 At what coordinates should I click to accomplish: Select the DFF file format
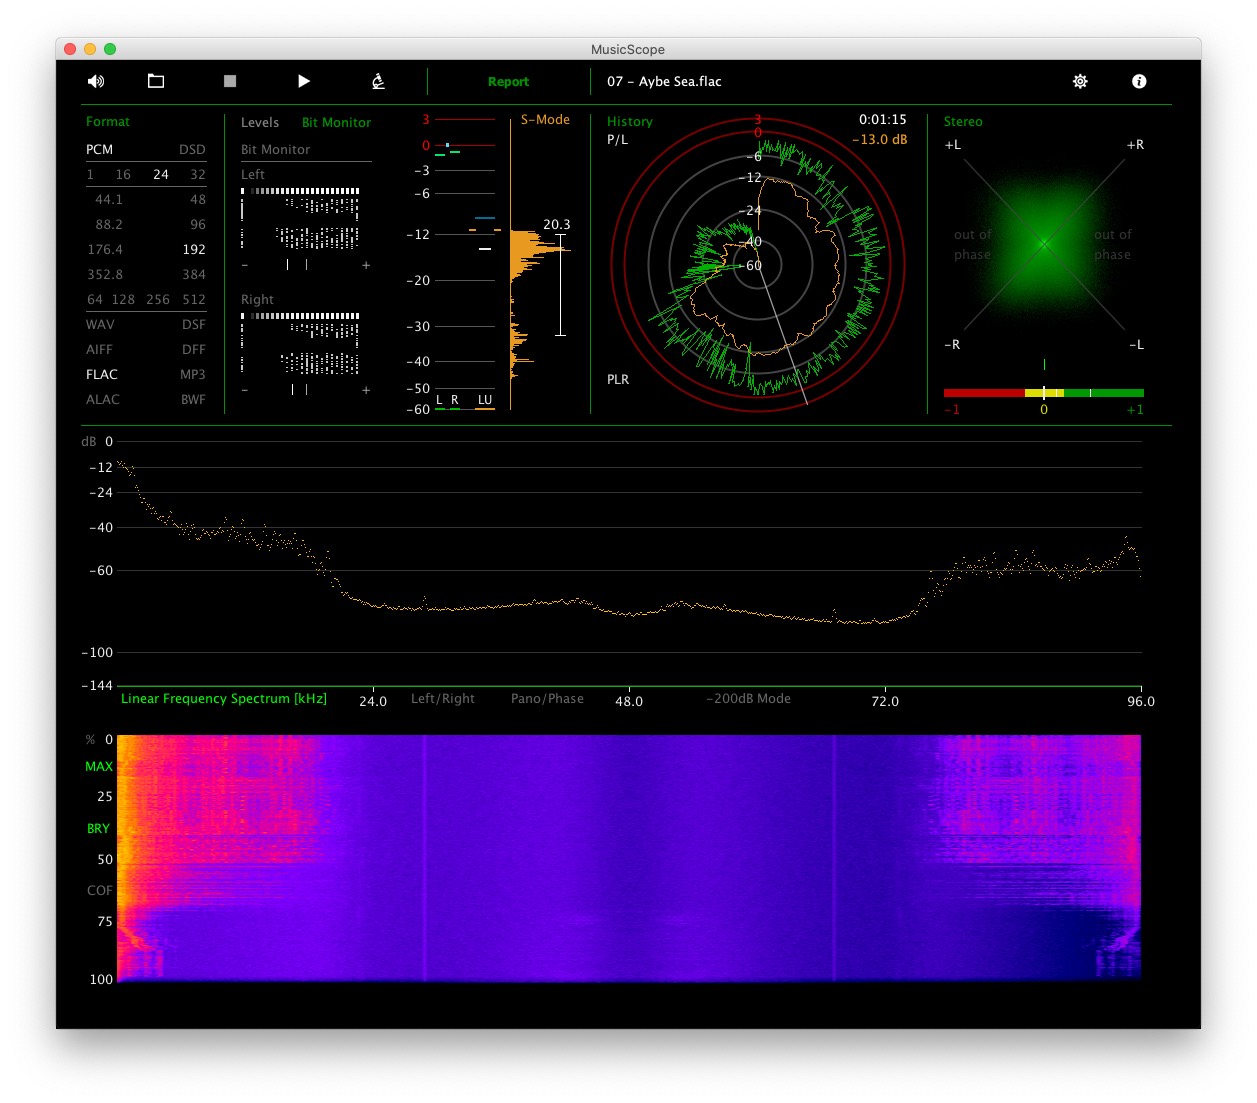tap(194, 349)
